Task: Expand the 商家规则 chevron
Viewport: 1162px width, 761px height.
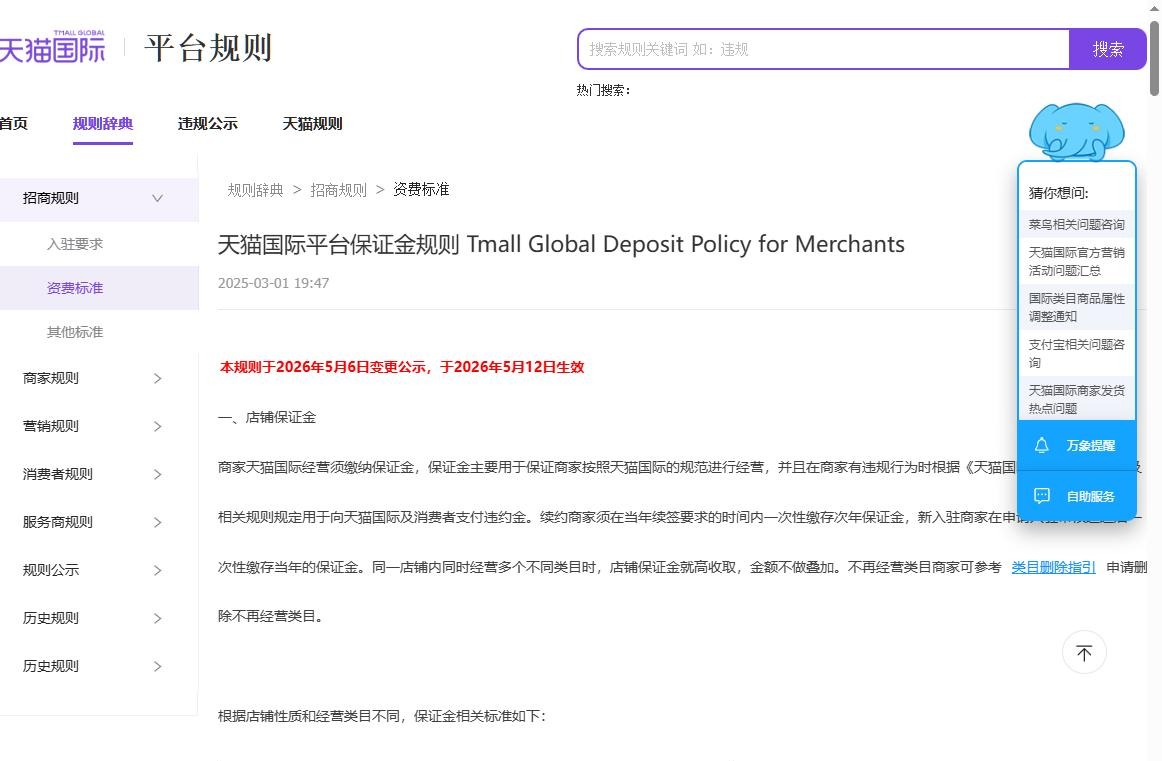Action: point(157,379)
